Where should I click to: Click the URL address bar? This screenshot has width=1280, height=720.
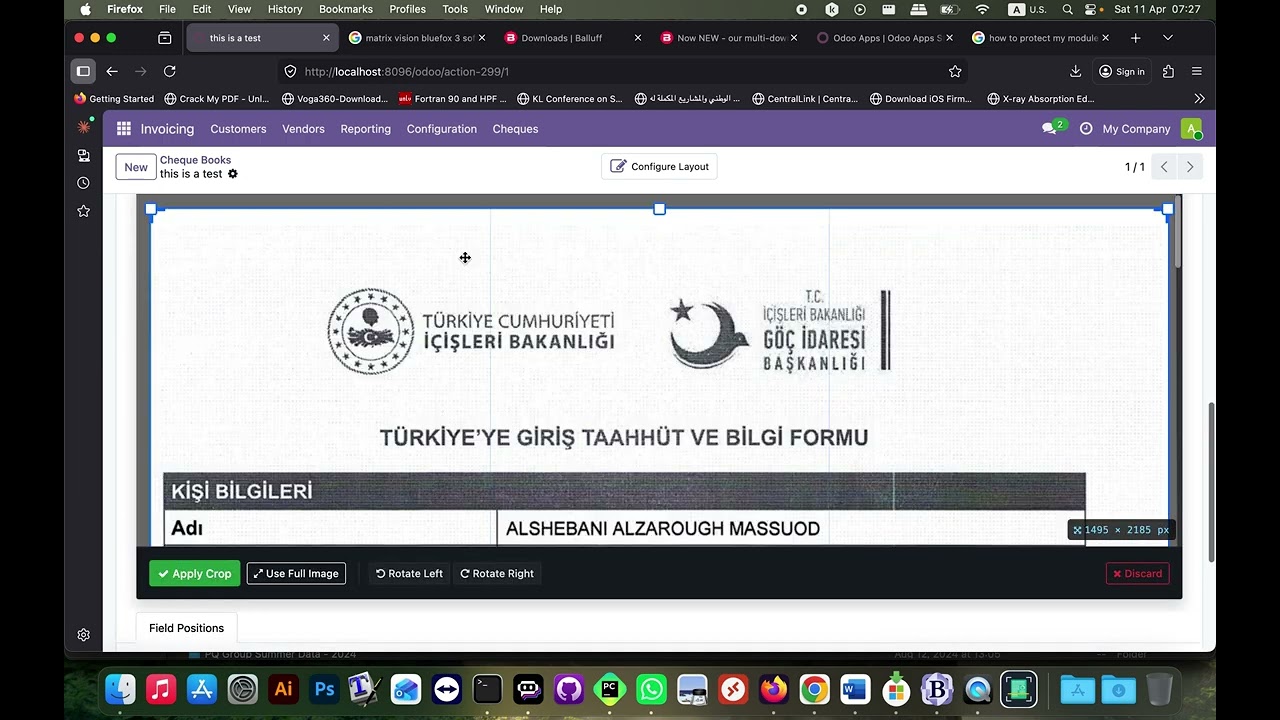tap(620, 71)
